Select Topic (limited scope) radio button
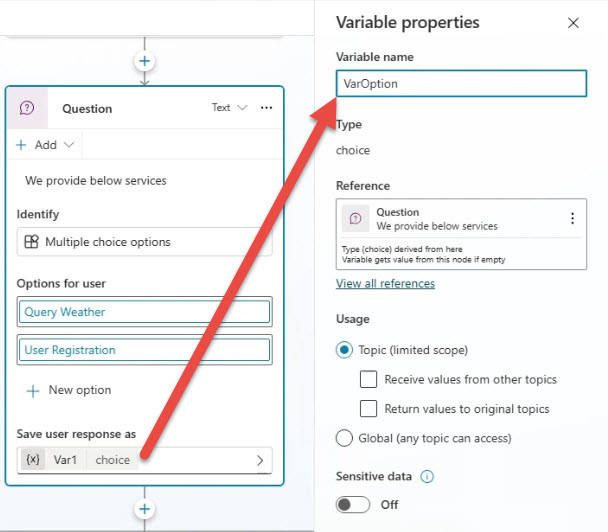This screenshot has width=608, height=532. pyautogui.click(x=344, y=350)
